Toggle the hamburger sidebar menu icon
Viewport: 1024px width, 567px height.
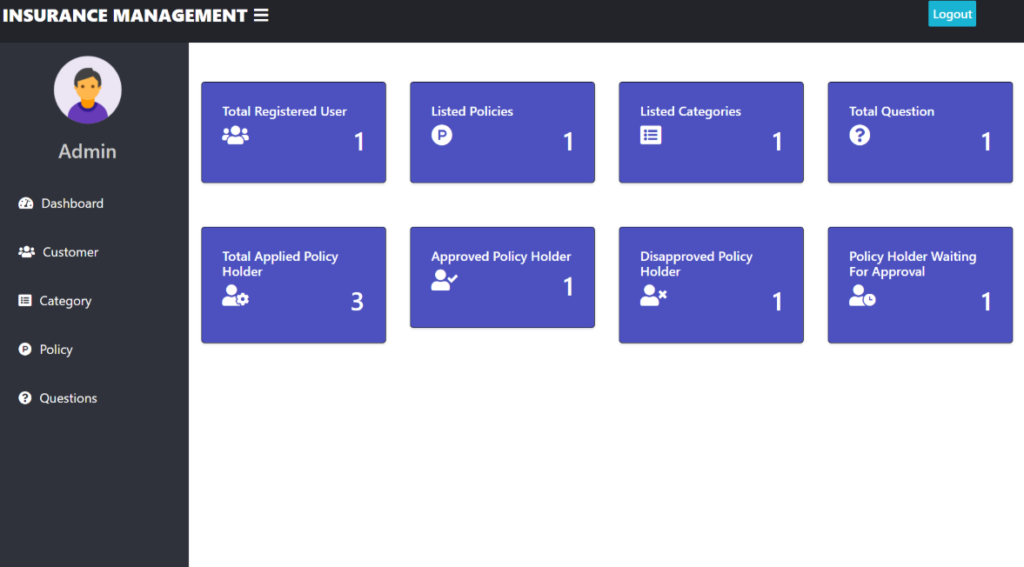[261, 15]
